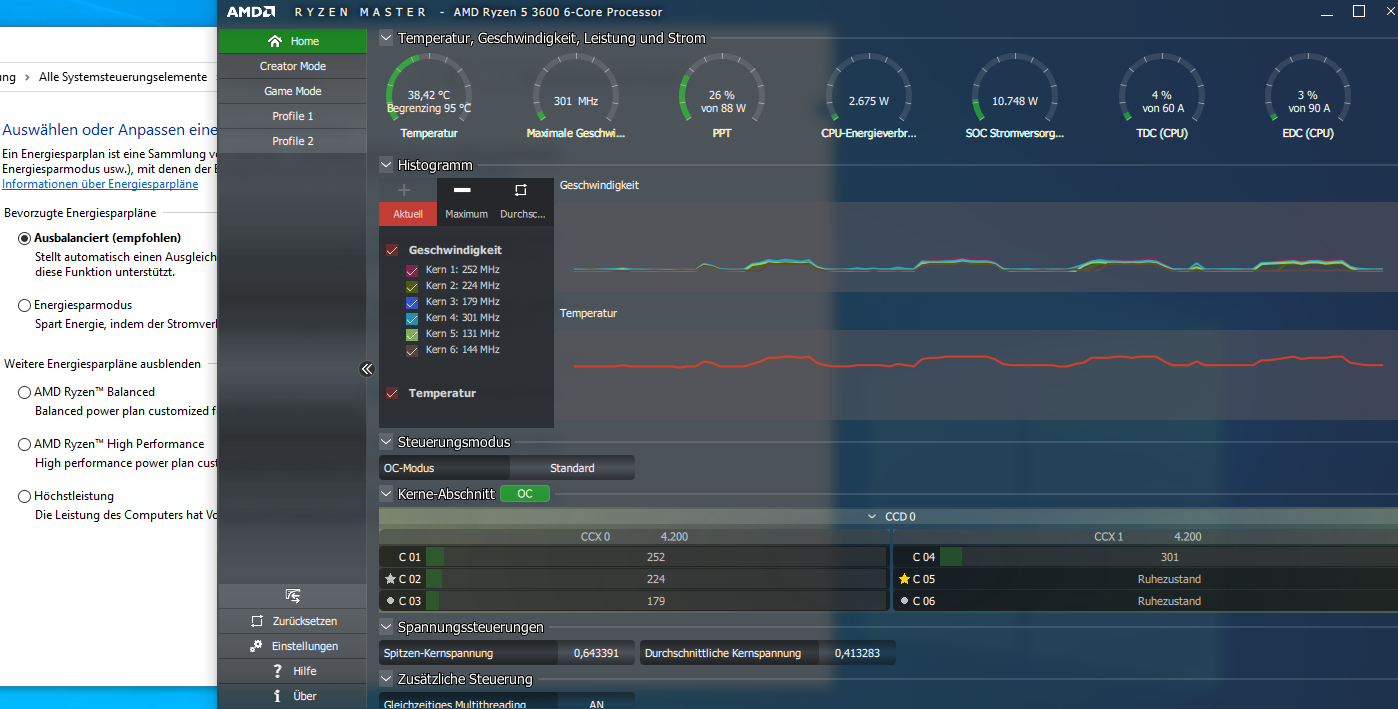Click Spitzen-Kernspannung value 0,643391
Image resolution: width=1398 pixels, height=709 pixels.
tap(596, 653)
